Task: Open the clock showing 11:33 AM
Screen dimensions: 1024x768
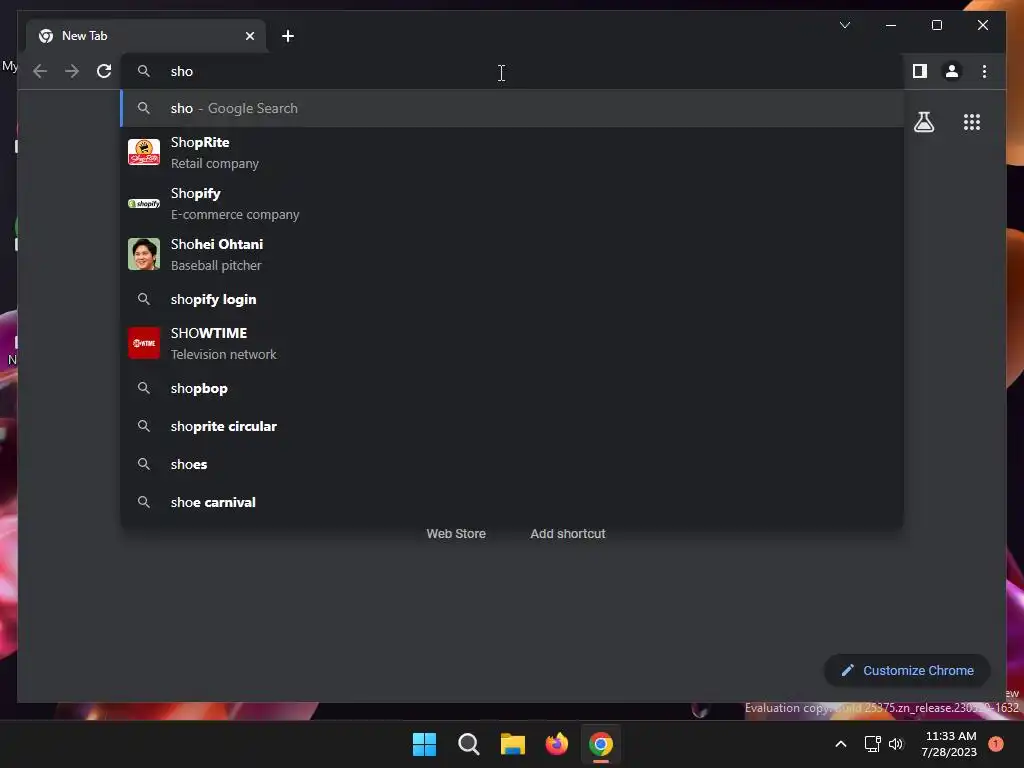Action: (x=950, y=744)
